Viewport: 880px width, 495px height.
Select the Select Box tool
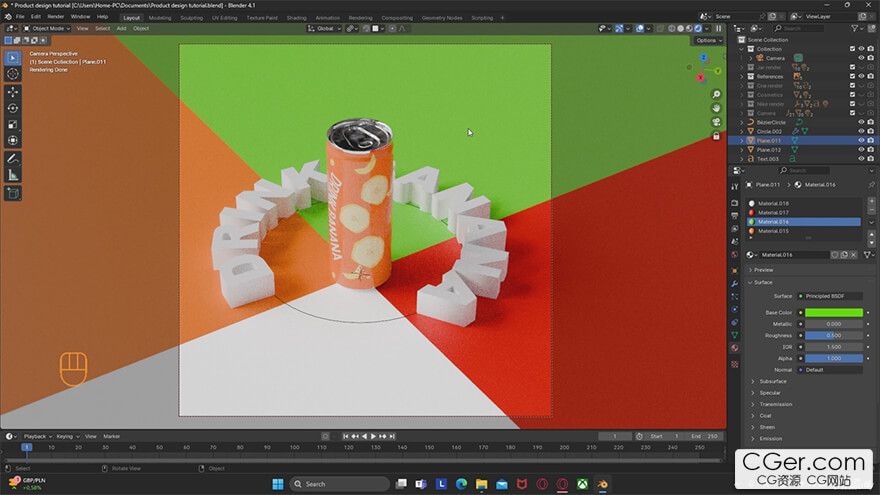pos(13,58)
